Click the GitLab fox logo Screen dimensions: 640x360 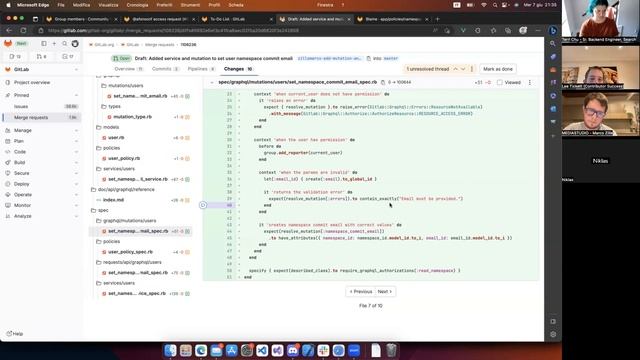coord(8,43)
